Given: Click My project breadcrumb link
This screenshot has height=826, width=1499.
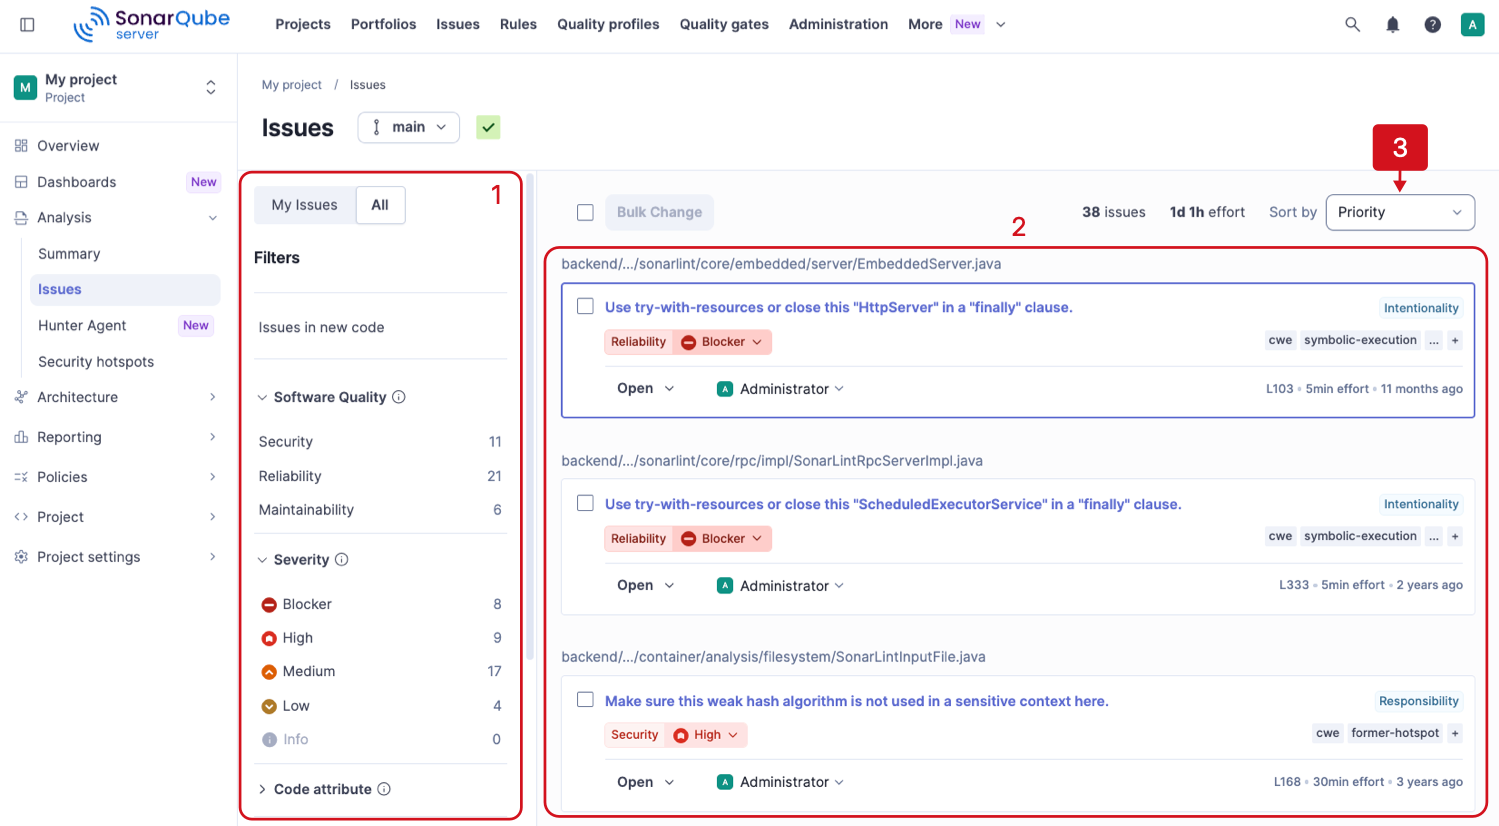Looking at the screenshot, I should pos(292,85).
